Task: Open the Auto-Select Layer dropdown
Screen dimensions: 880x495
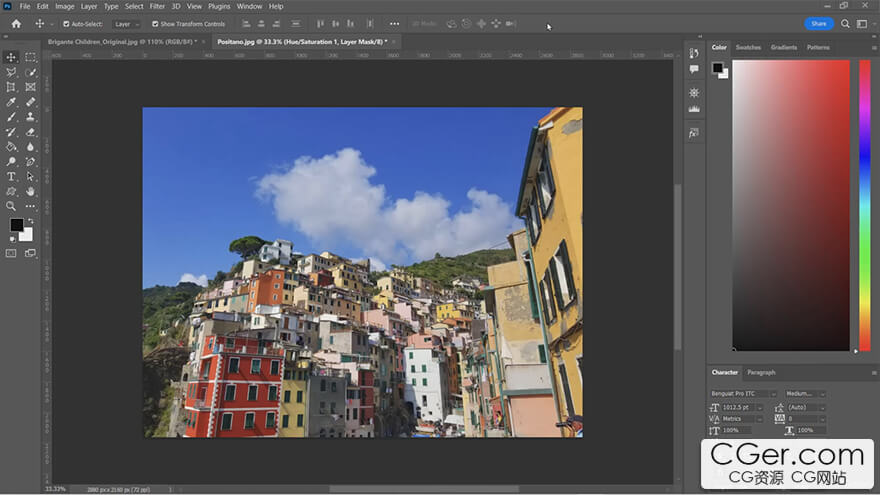Action: tap(126, 24)
